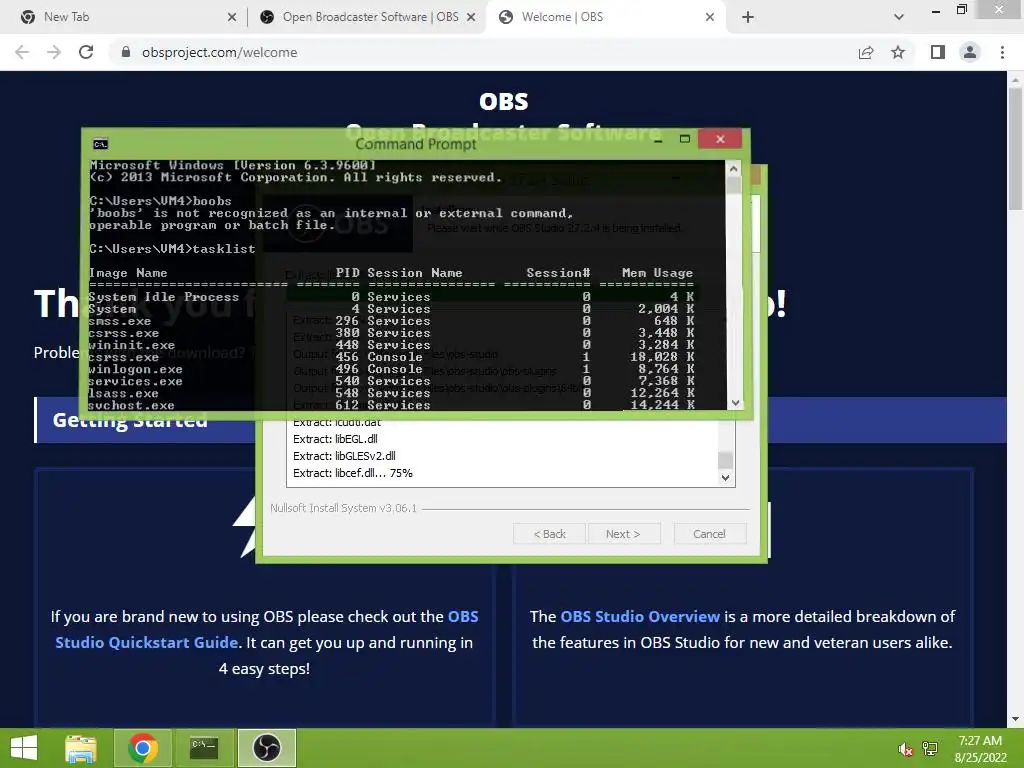Open a new Chrome tab
This screenshot has height=768, width=1024.
click(x=748, y=17)
